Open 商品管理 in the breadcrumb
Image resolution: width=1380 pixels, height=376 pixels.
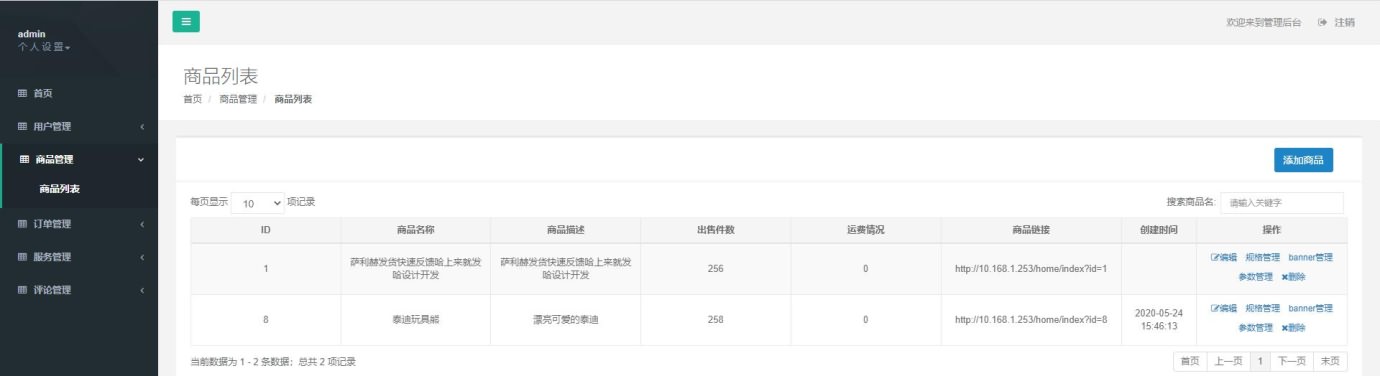[238, 99]
